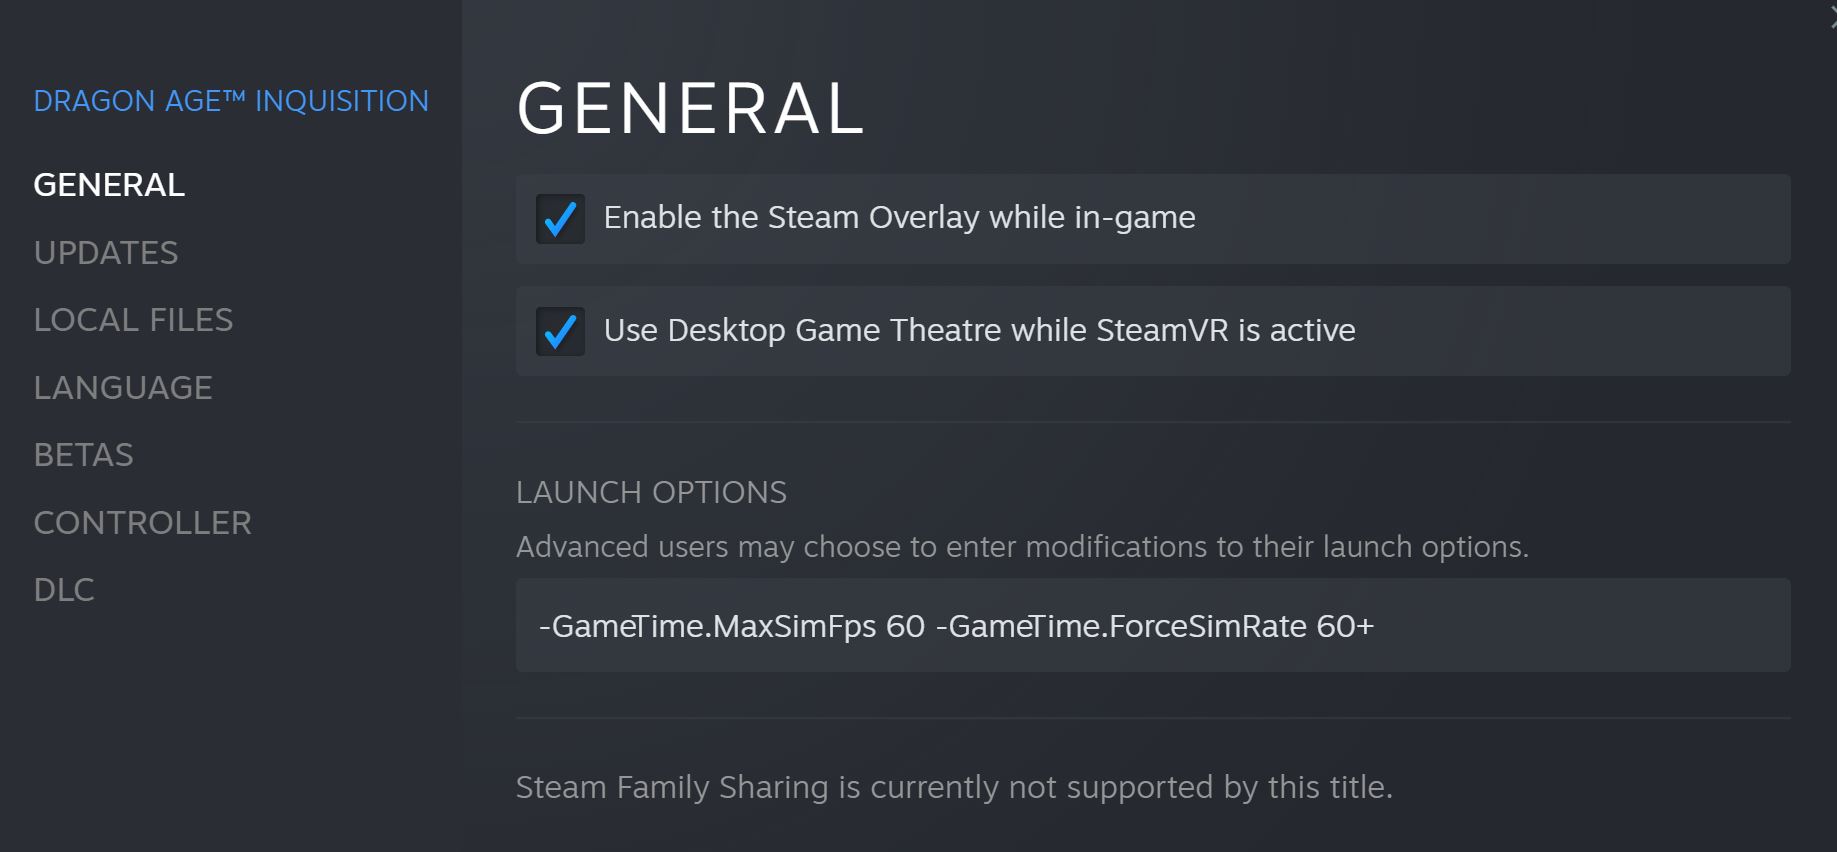
Task: Click the "Enable the Steam Overlay while in-game" label
Action: point(899,218)
